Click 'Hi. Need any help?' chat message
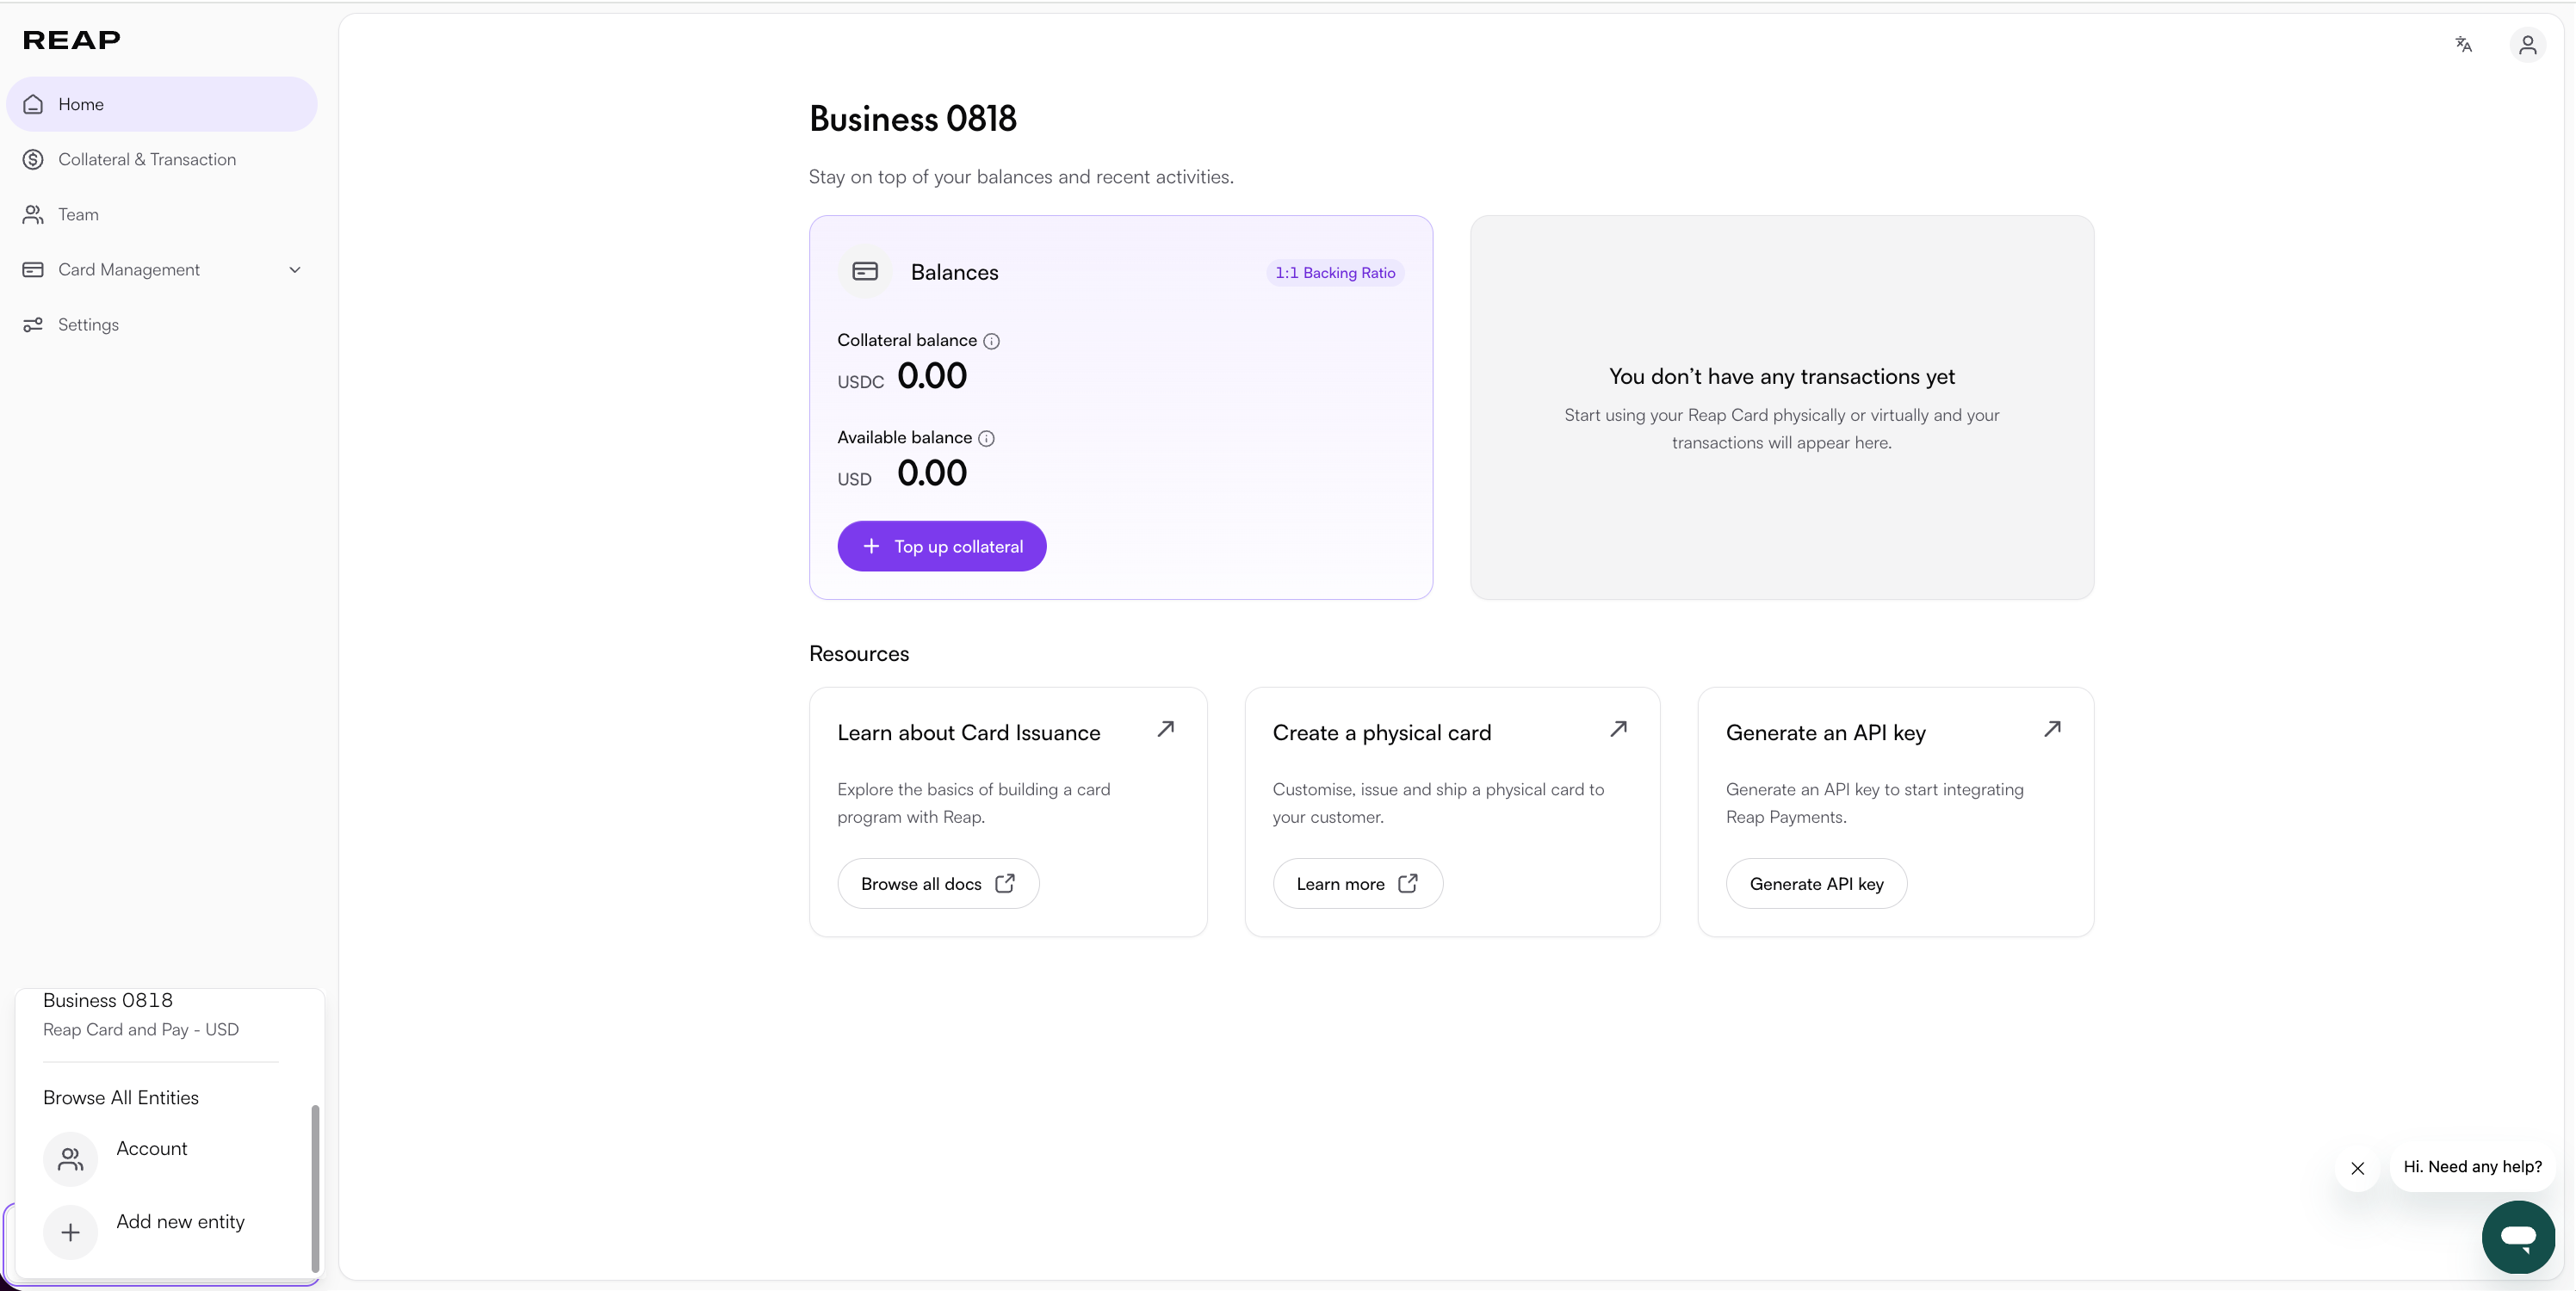 (2472, 1167)
